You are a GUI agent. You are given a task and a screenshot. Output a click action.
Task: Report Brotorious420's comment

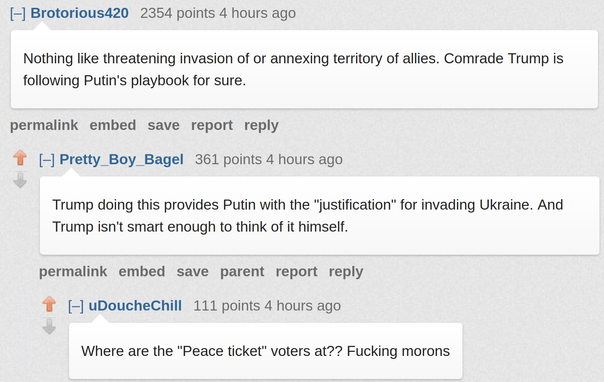[x=212, y=126]
